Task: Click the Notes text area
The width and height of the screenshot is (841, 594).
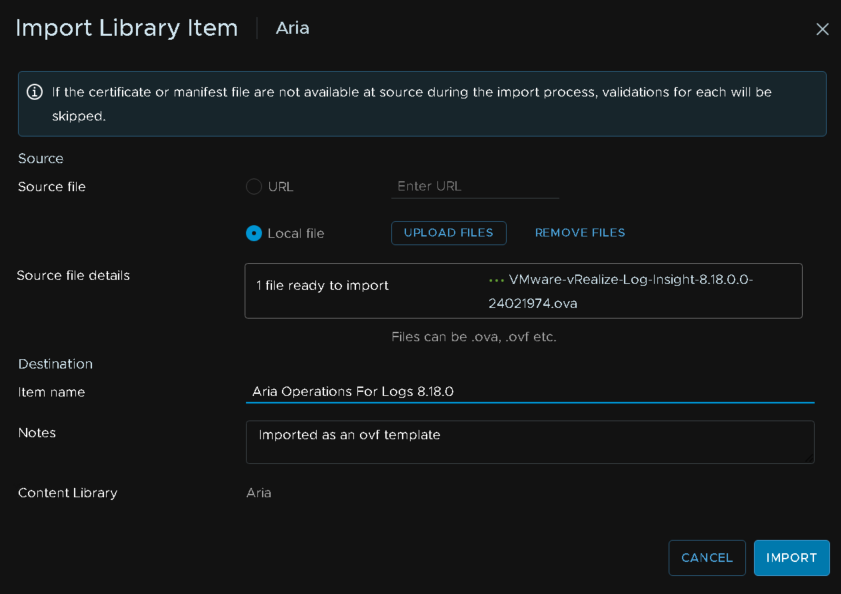Action: [x=530, y=442]
